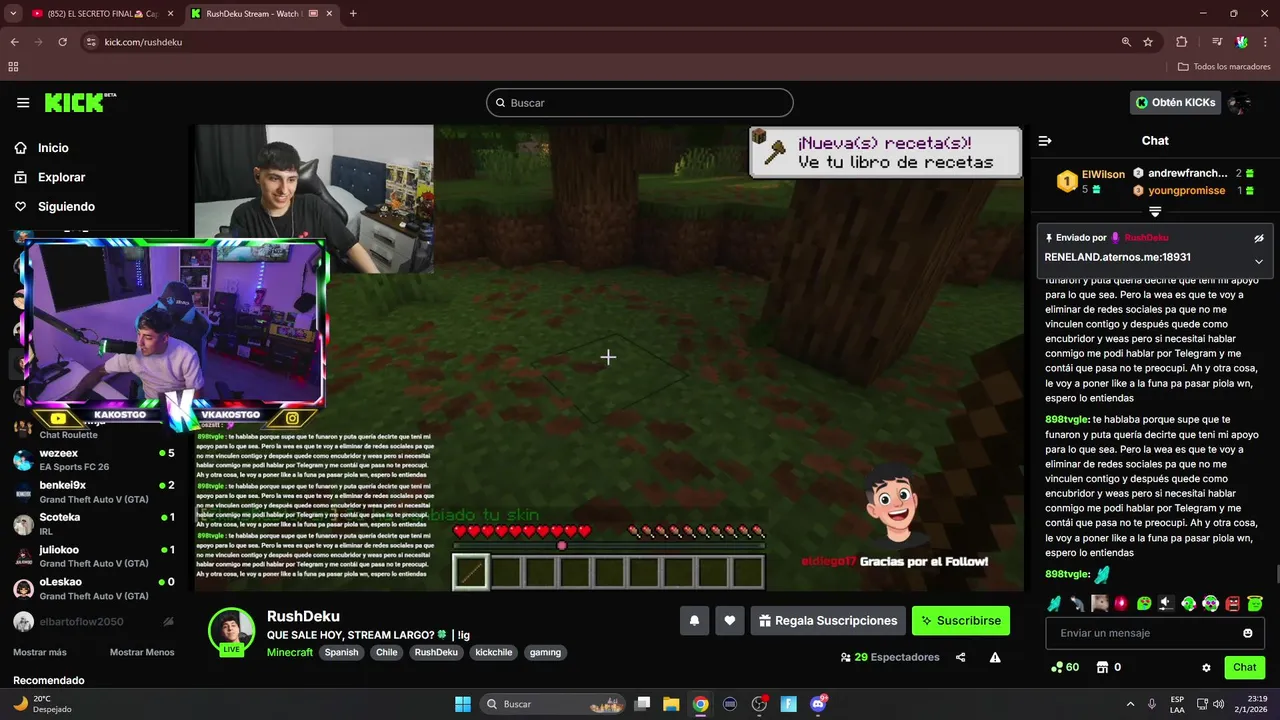Open Chrome three-dot menu

tap(1266, 42)
